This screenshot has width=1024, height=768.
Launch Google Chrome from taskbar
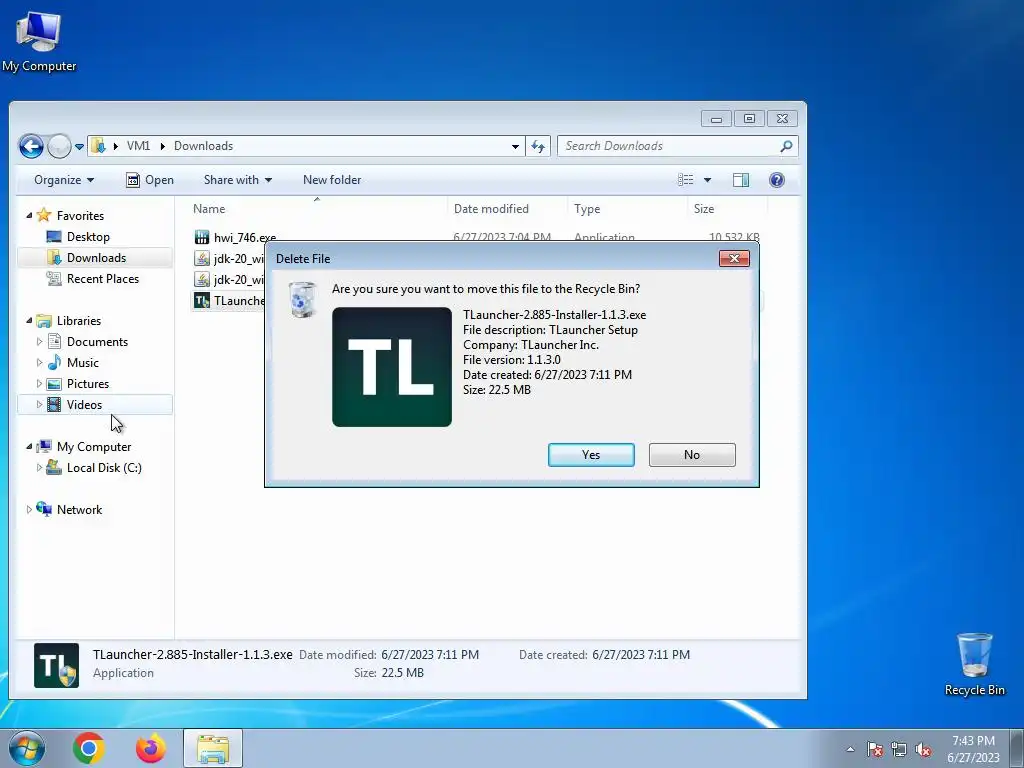click(x=89, y=748)
